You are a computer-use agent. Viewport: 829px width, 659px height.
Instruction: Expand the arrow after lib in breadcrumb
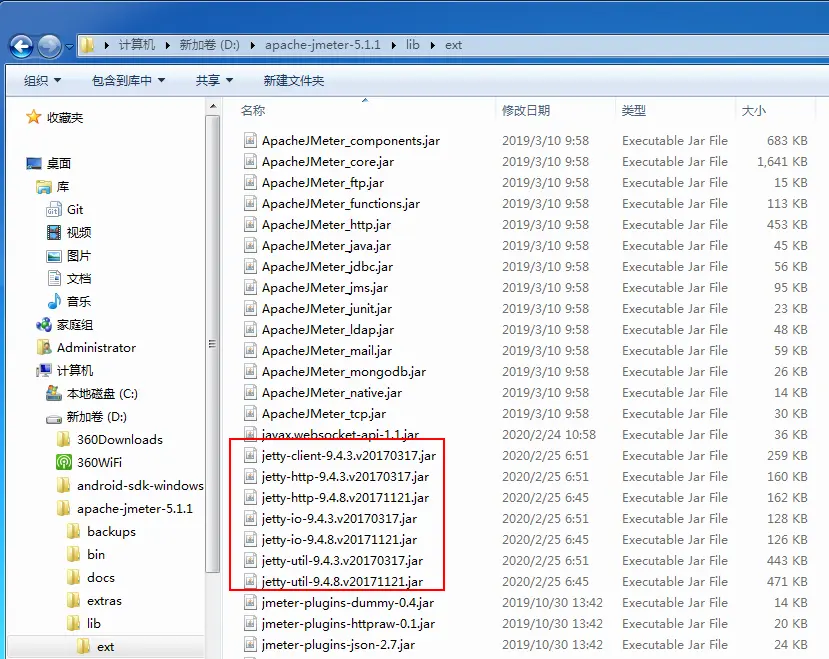tap(432, 45)
